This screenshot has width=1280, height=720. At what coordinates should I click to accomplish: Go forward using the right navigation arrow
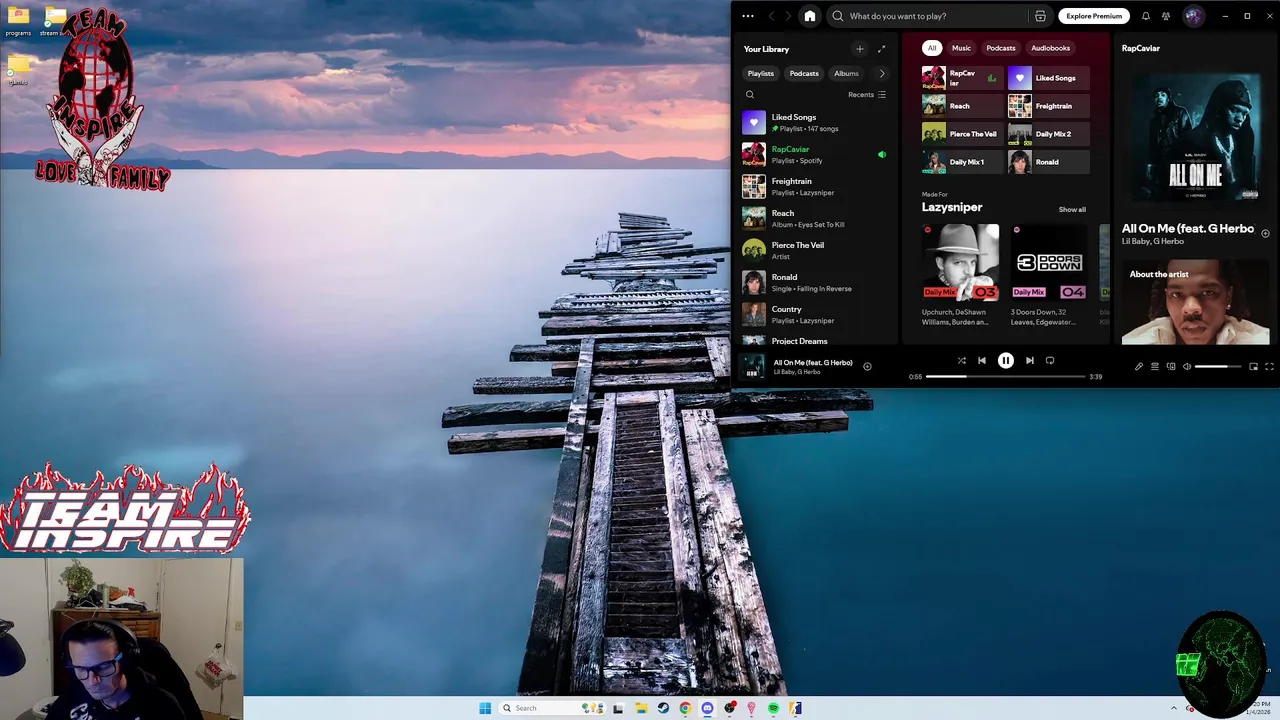click(x=788, y=16)
